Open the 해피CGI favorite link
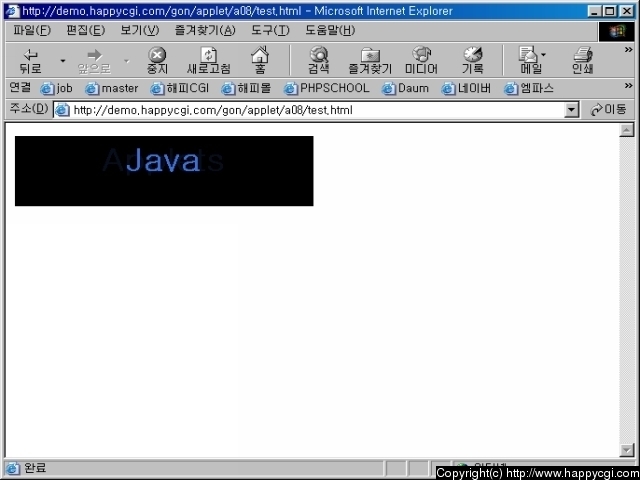 click(180, 88)
